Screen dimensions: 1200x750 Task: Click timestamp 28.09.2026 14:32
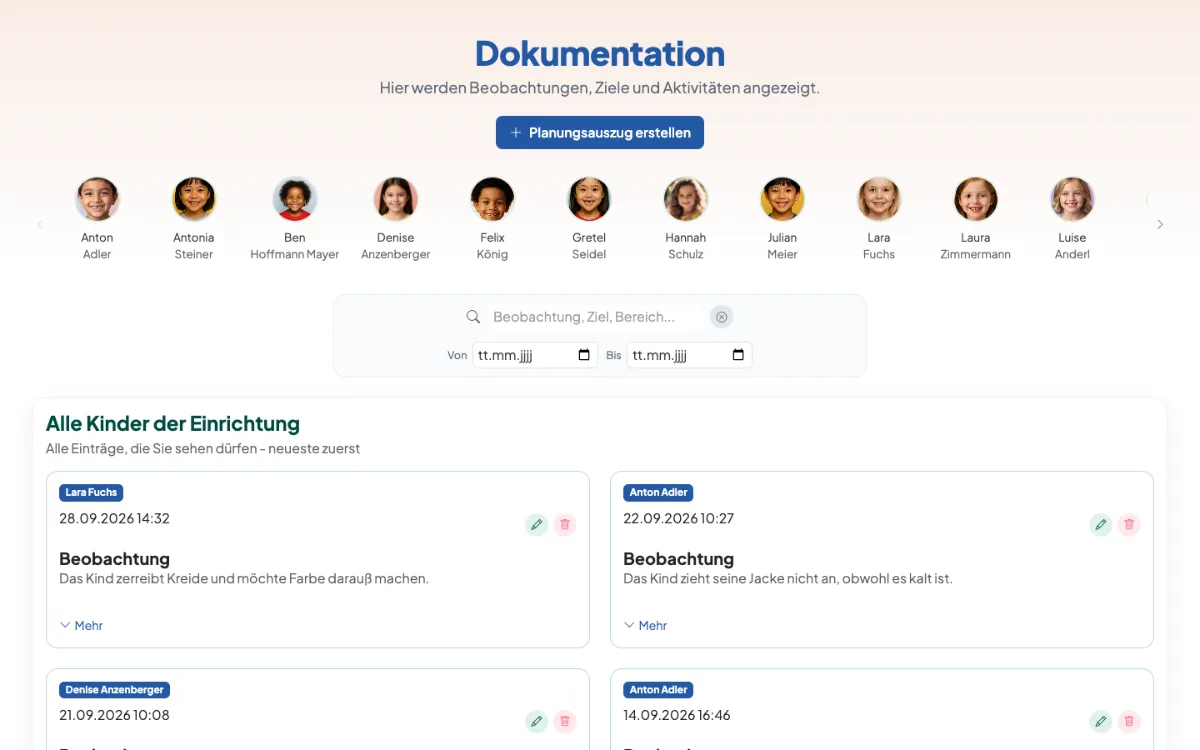point(114,518)
